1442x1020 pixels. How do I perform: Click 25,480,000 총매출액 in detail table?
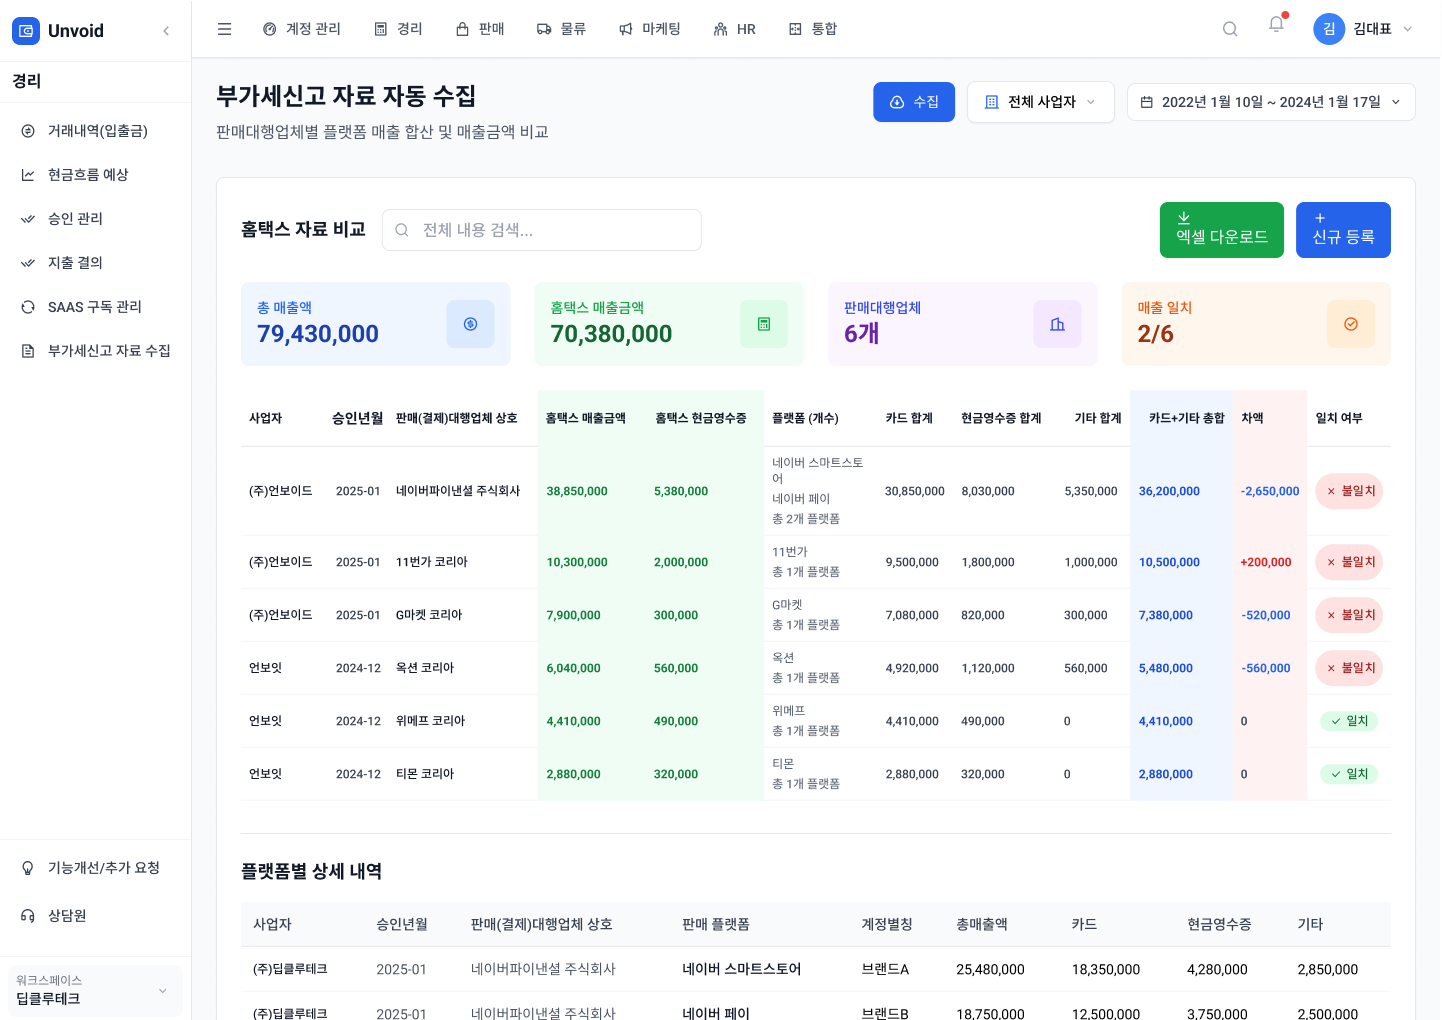point(990,969)
